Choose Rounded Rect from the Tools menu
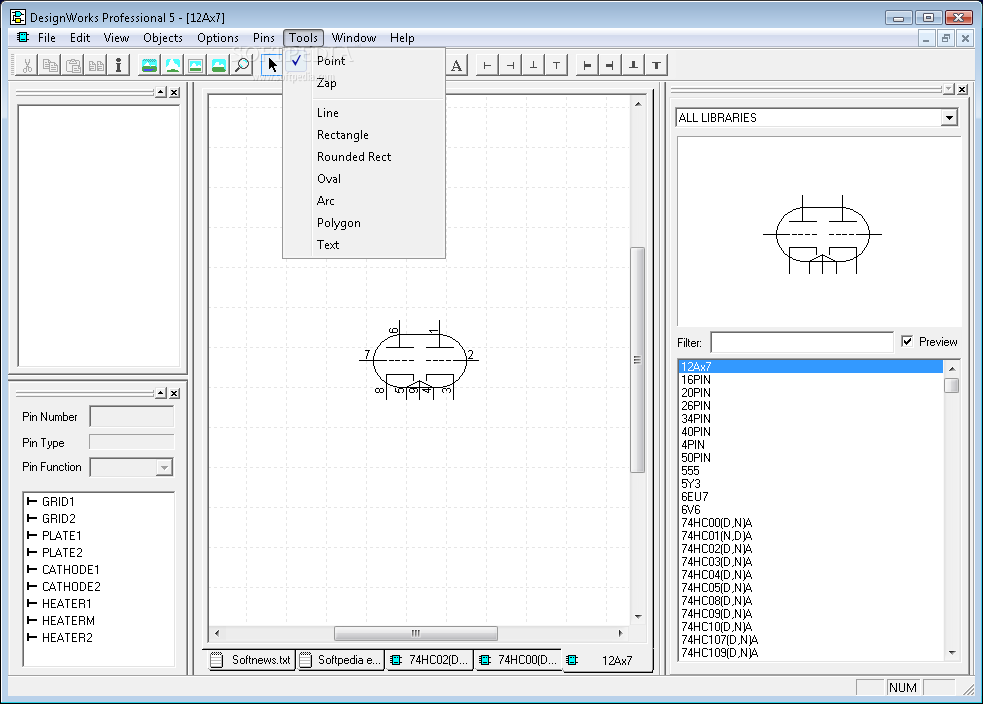983x704 pixels. tap(364, 157)
